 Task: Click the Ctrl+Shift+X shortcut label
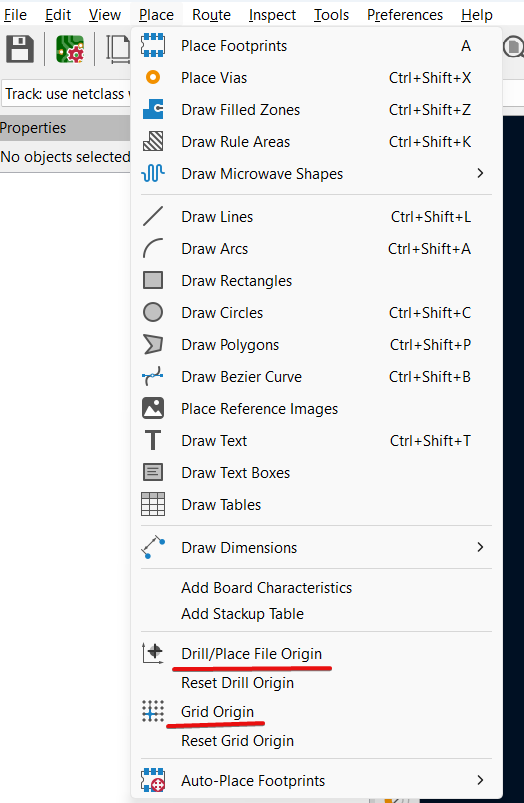(430, 78)
